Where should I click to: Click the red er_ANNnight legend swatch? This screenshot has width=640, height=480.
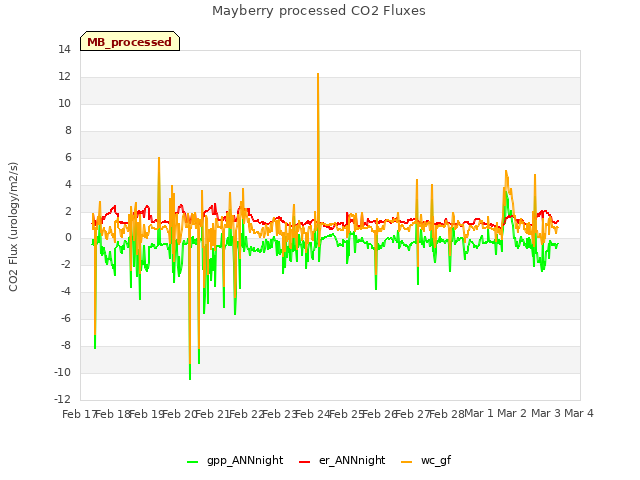[305, 462]
